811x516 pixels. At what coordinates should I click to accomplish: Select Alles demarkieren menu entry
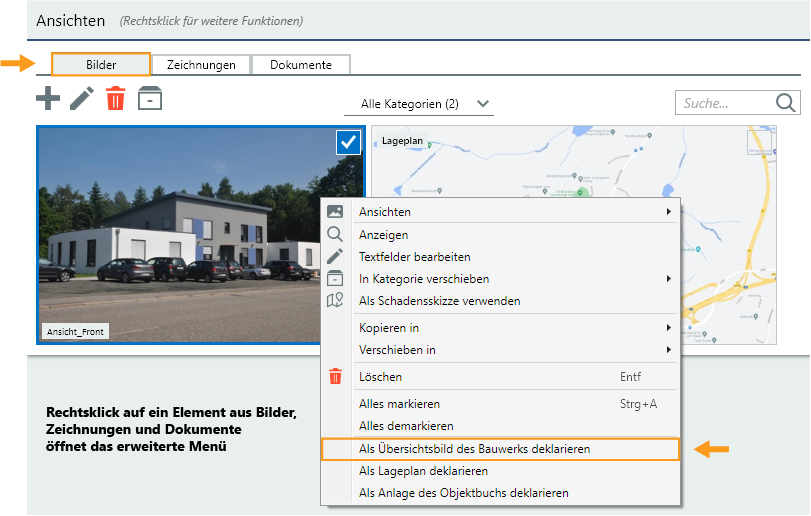(x=501, y=426)
